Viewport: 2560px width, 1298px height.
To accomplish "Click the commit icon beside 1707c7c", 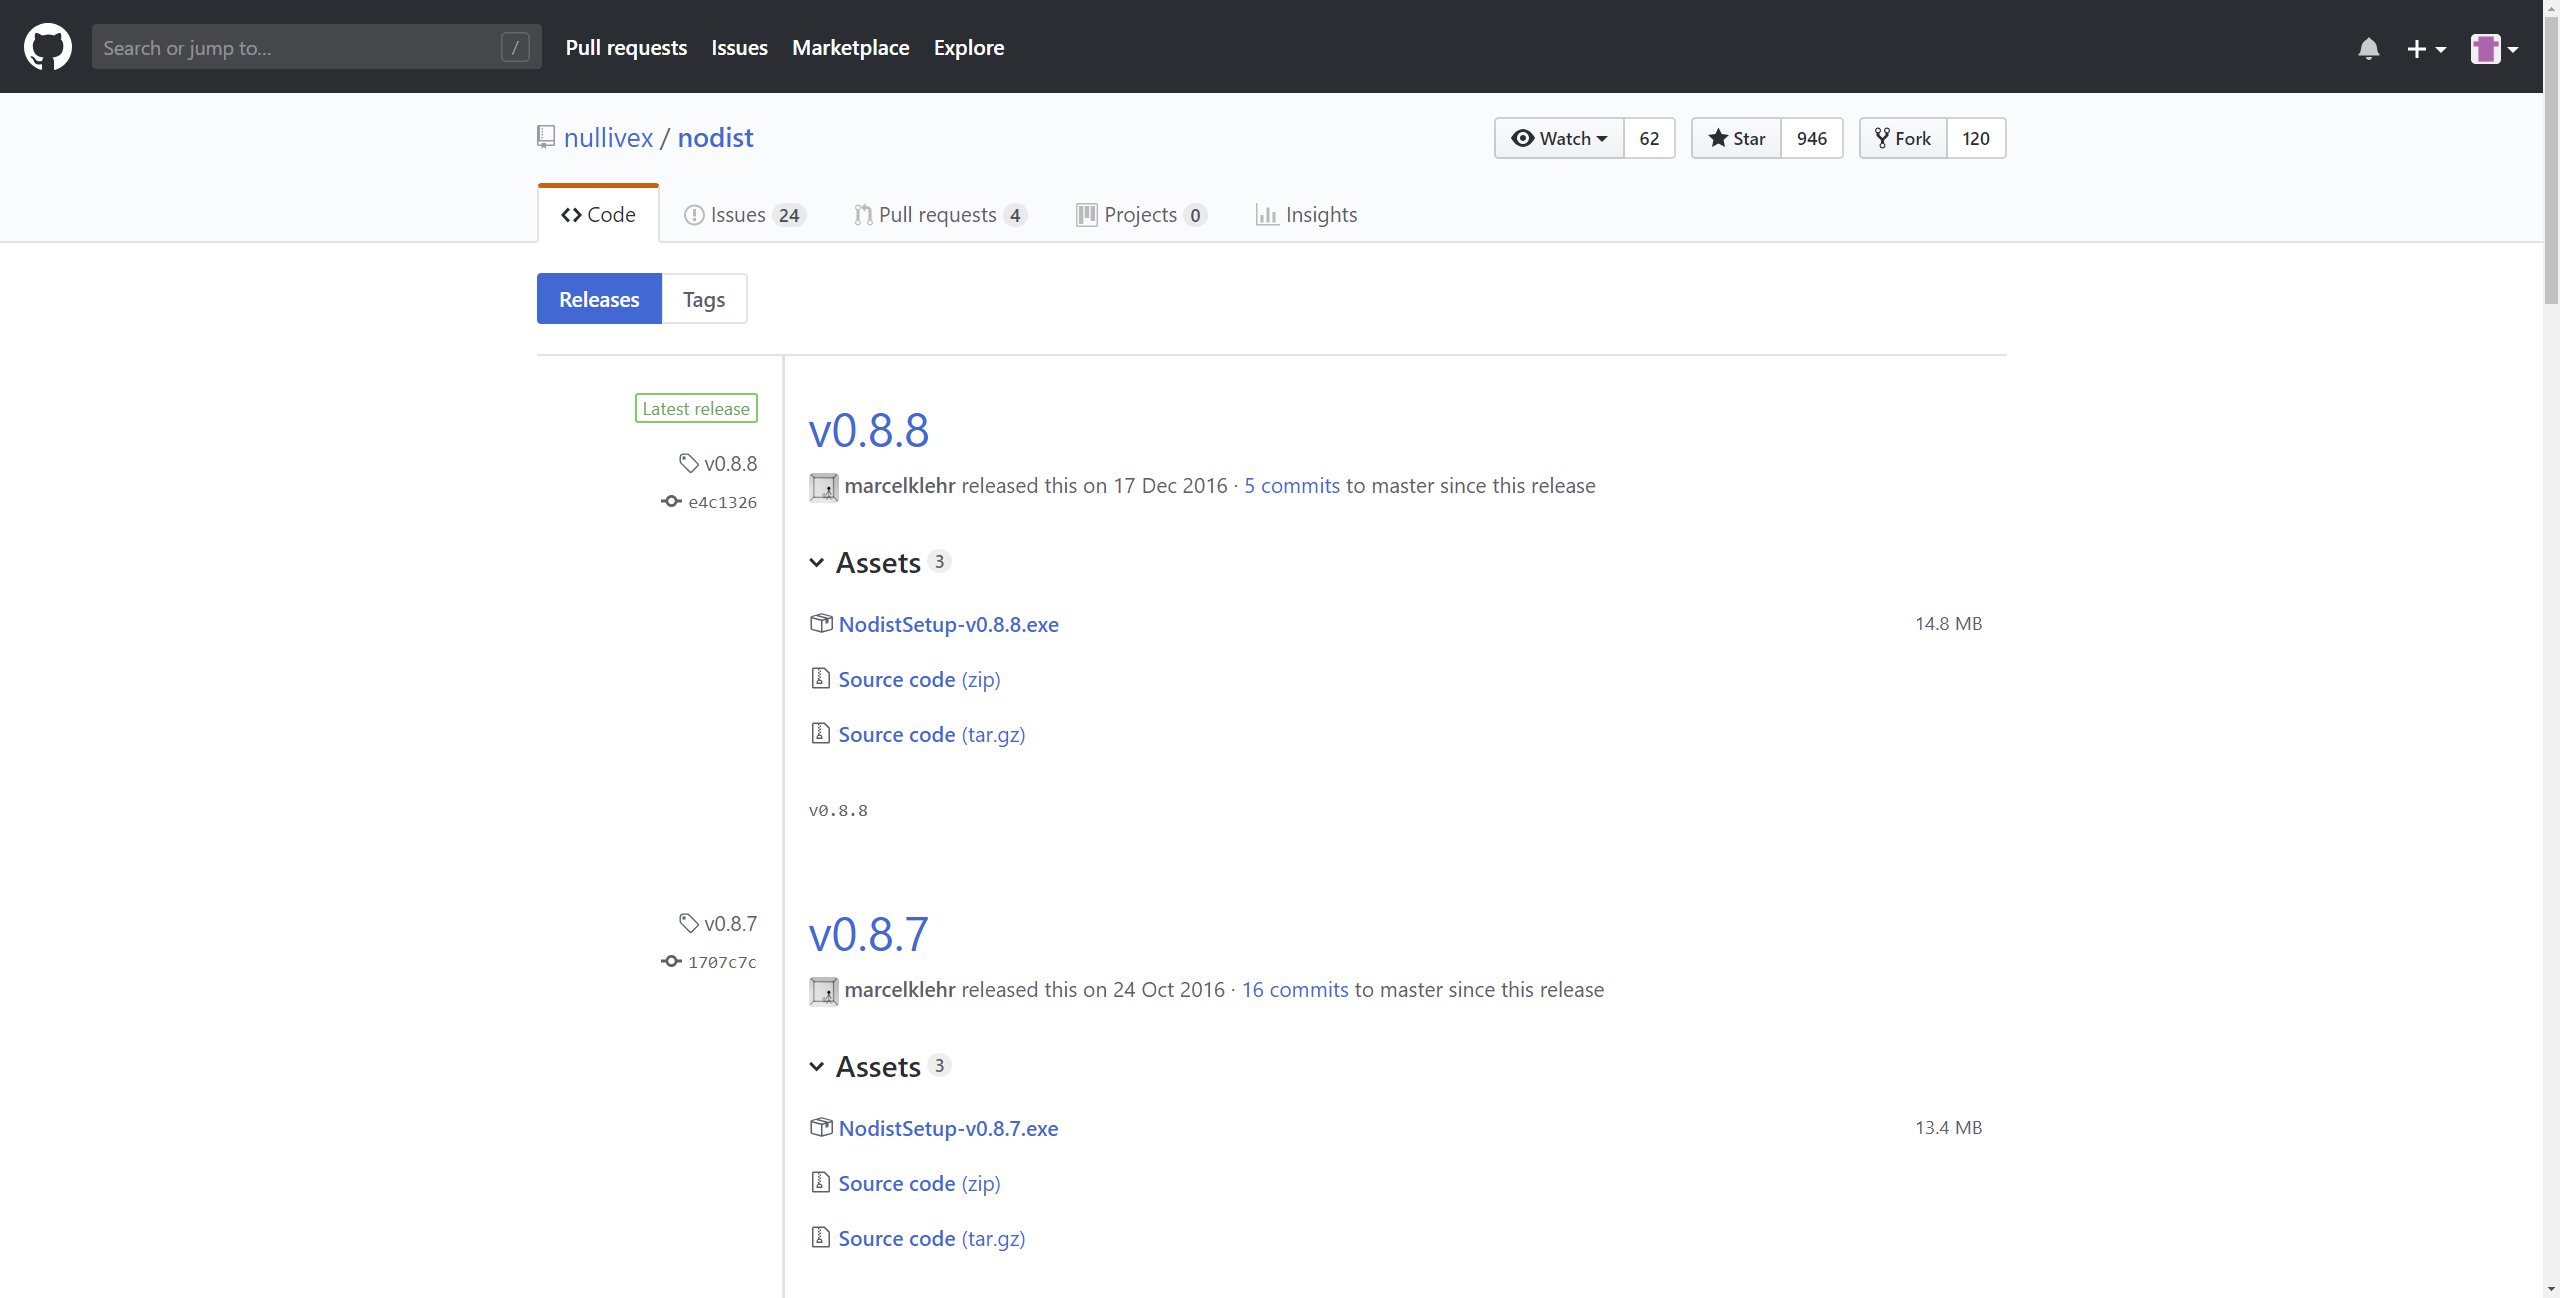I will (x=671, y=961).
